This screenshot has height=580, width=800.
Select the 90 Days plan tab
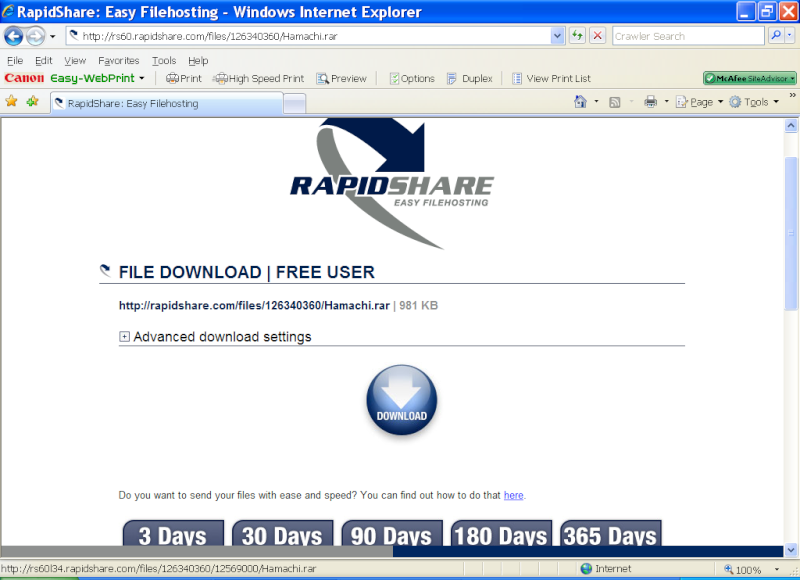[392, 533]
